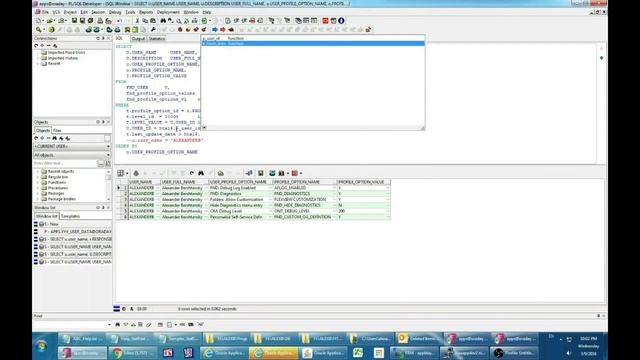This screenshot has height=360, width=640.
Task: Switch to the Statistics tab
Action: pyautogui.click(x=157, y=38)
